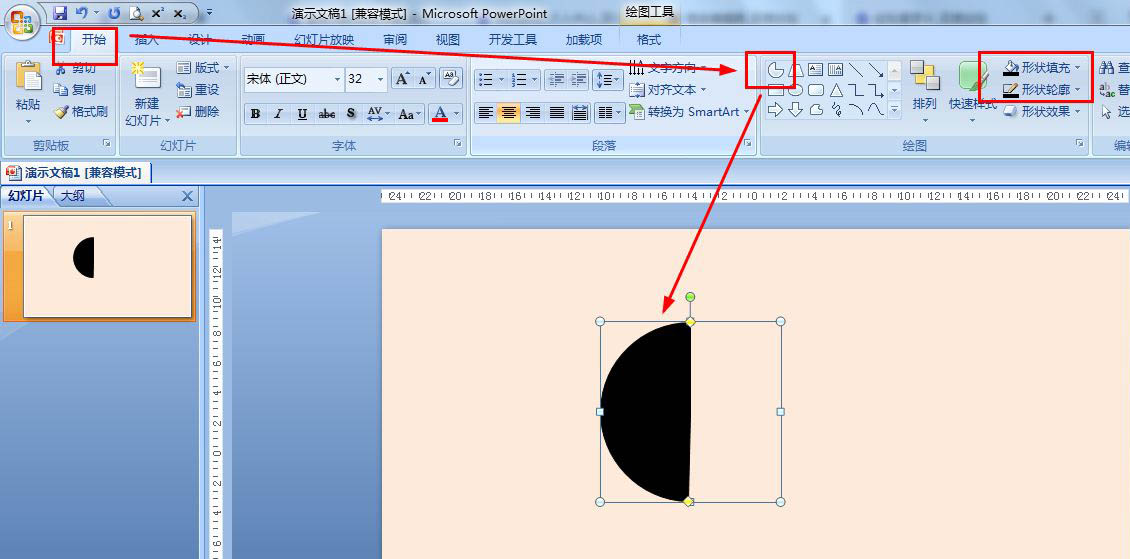
Task: Toggle center text alignment
Action: 509,112
